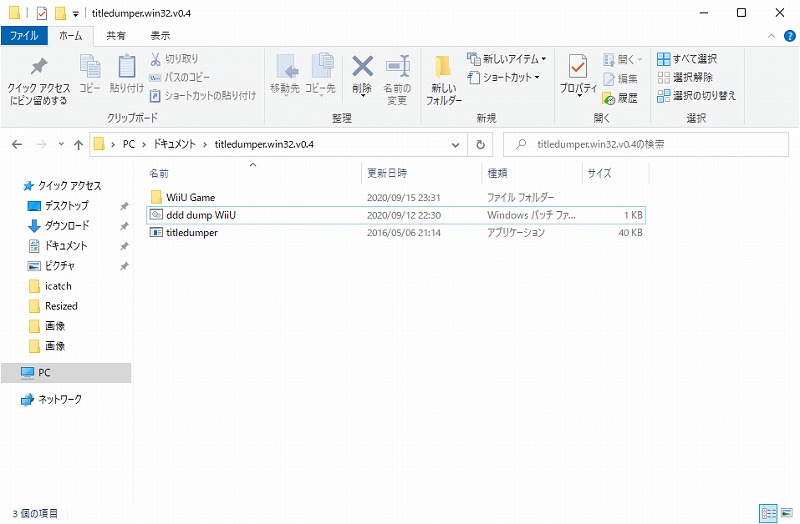The image size is (800, 524).
Task: Click the Refresh address bar button
Action: 480,144
